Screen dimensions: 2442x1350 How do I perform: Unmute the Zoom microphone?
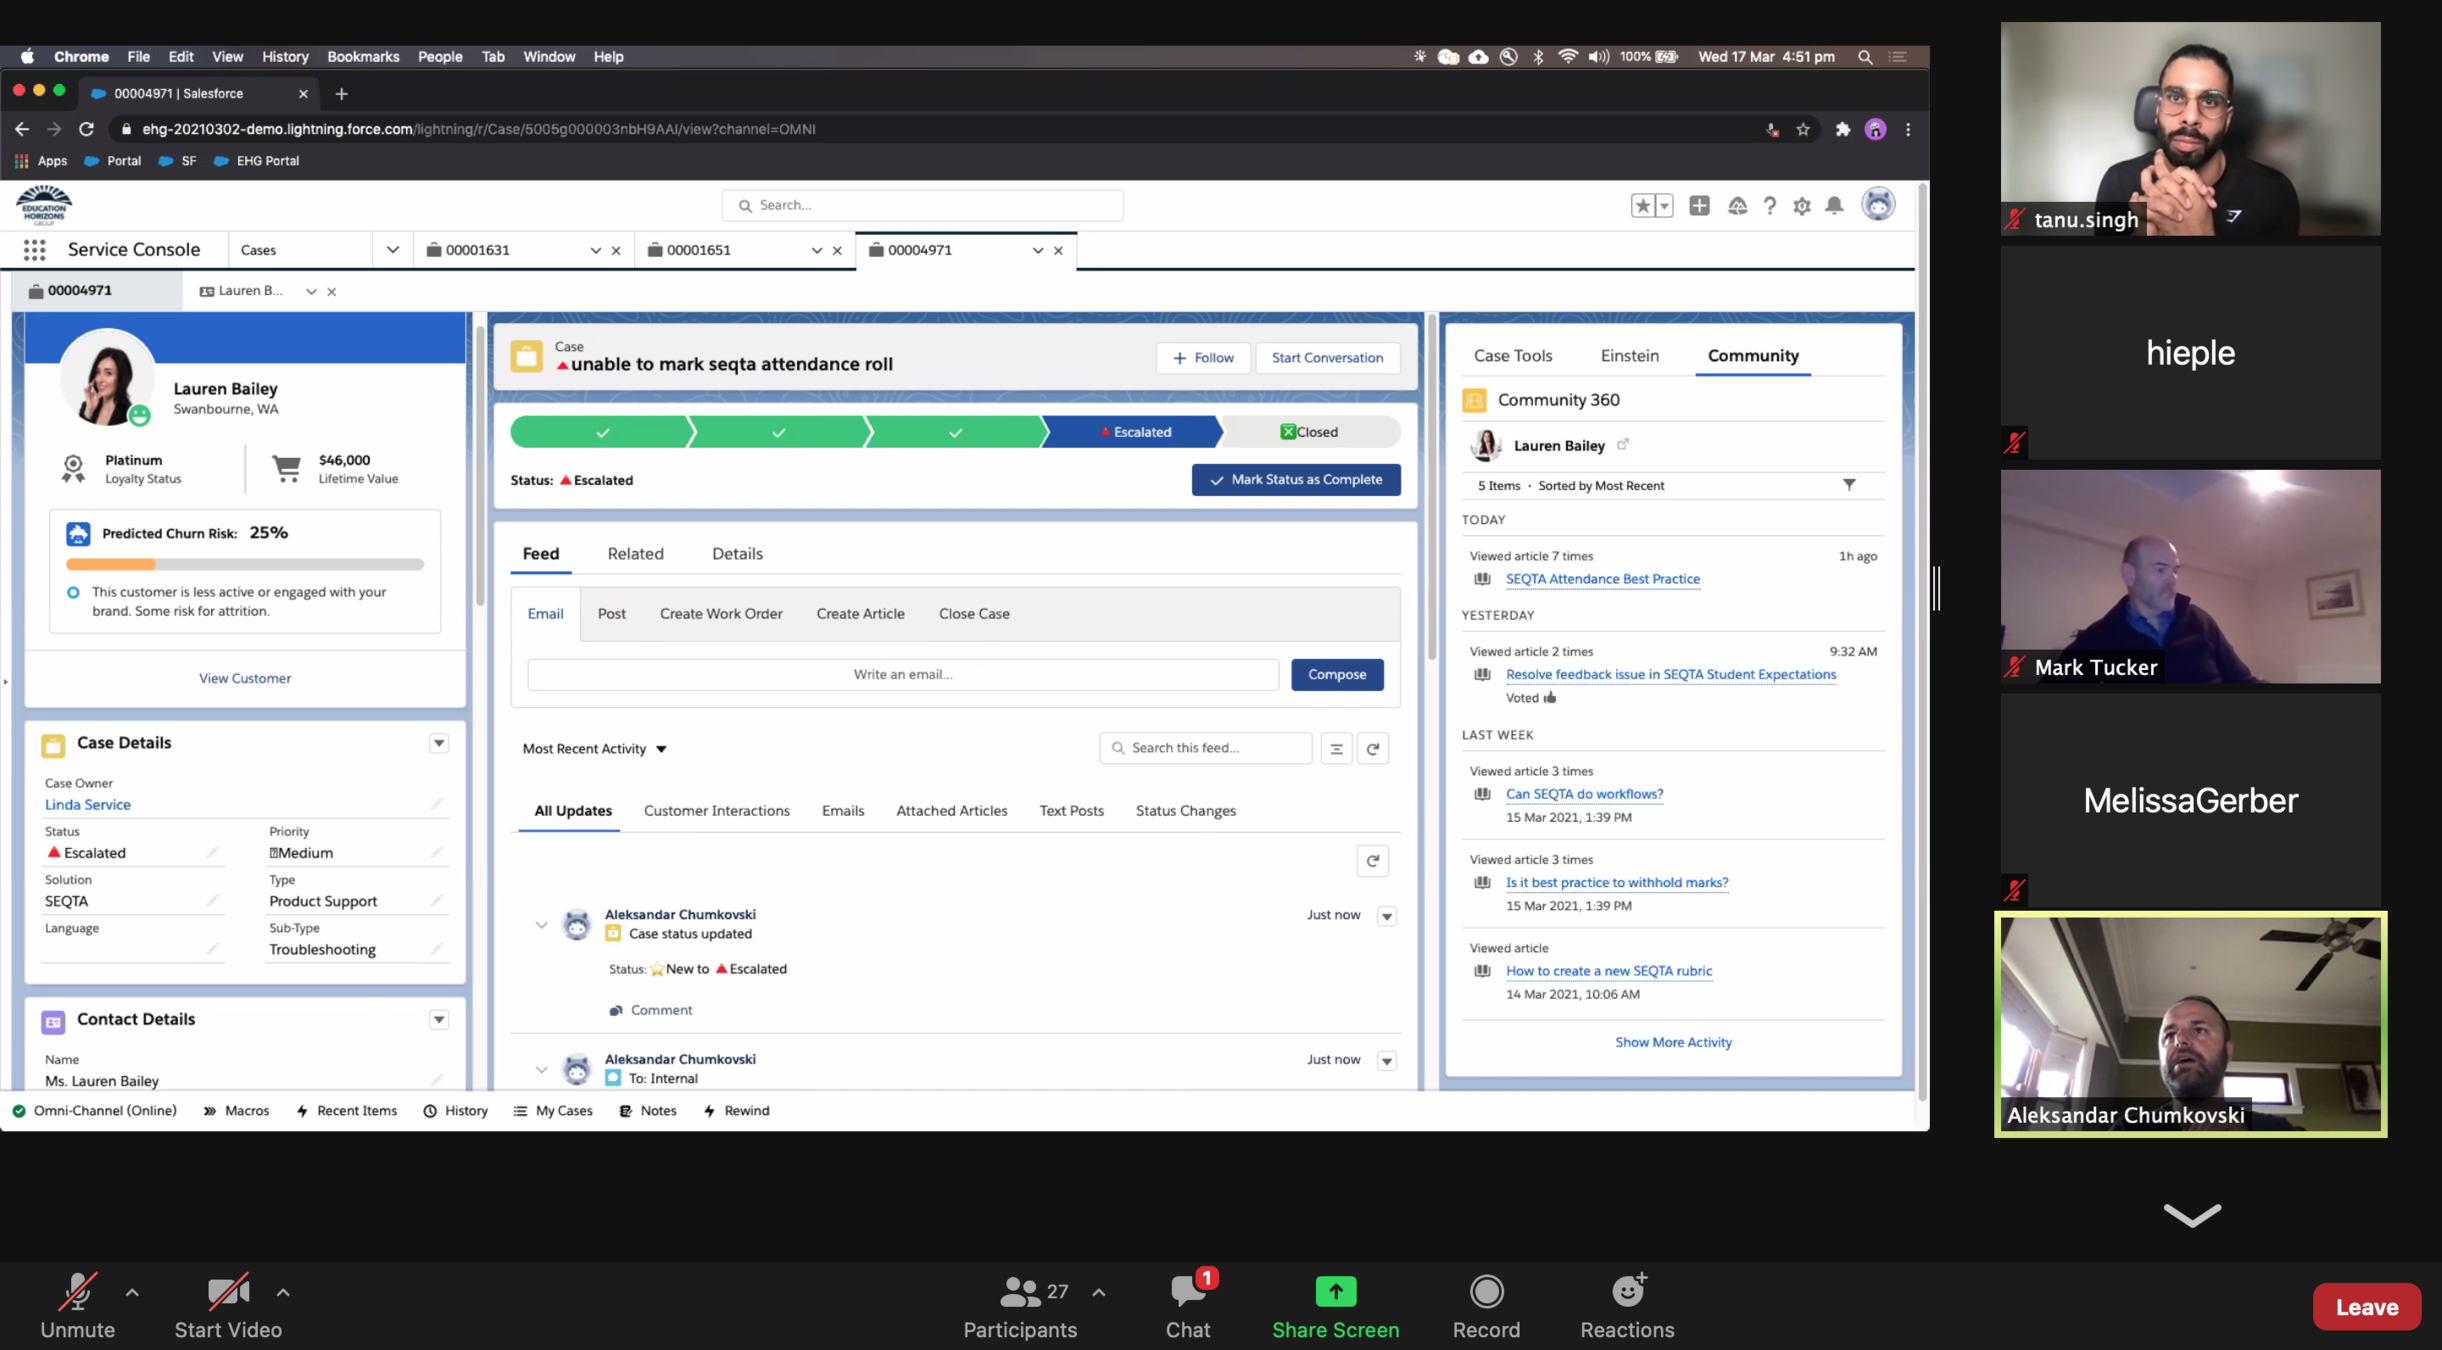(77, 1306)
